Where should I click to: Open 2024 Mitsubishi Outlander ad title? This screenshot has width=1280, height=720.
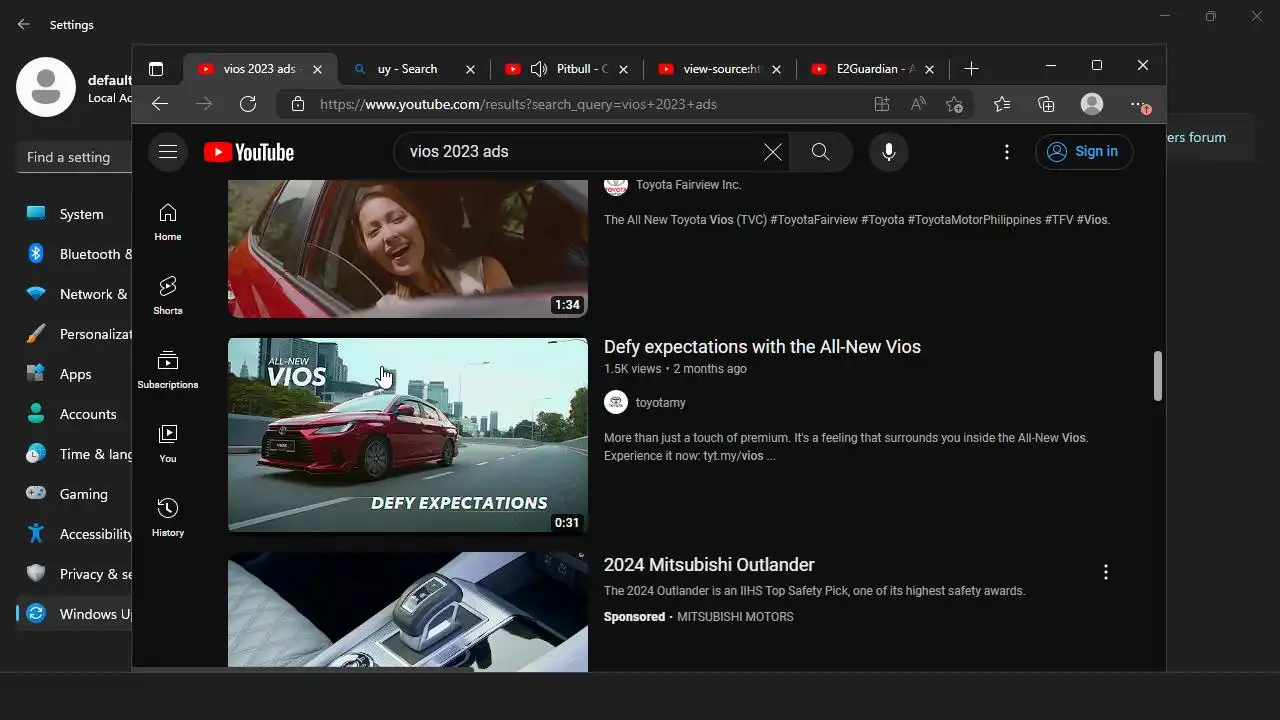point(709,565)
